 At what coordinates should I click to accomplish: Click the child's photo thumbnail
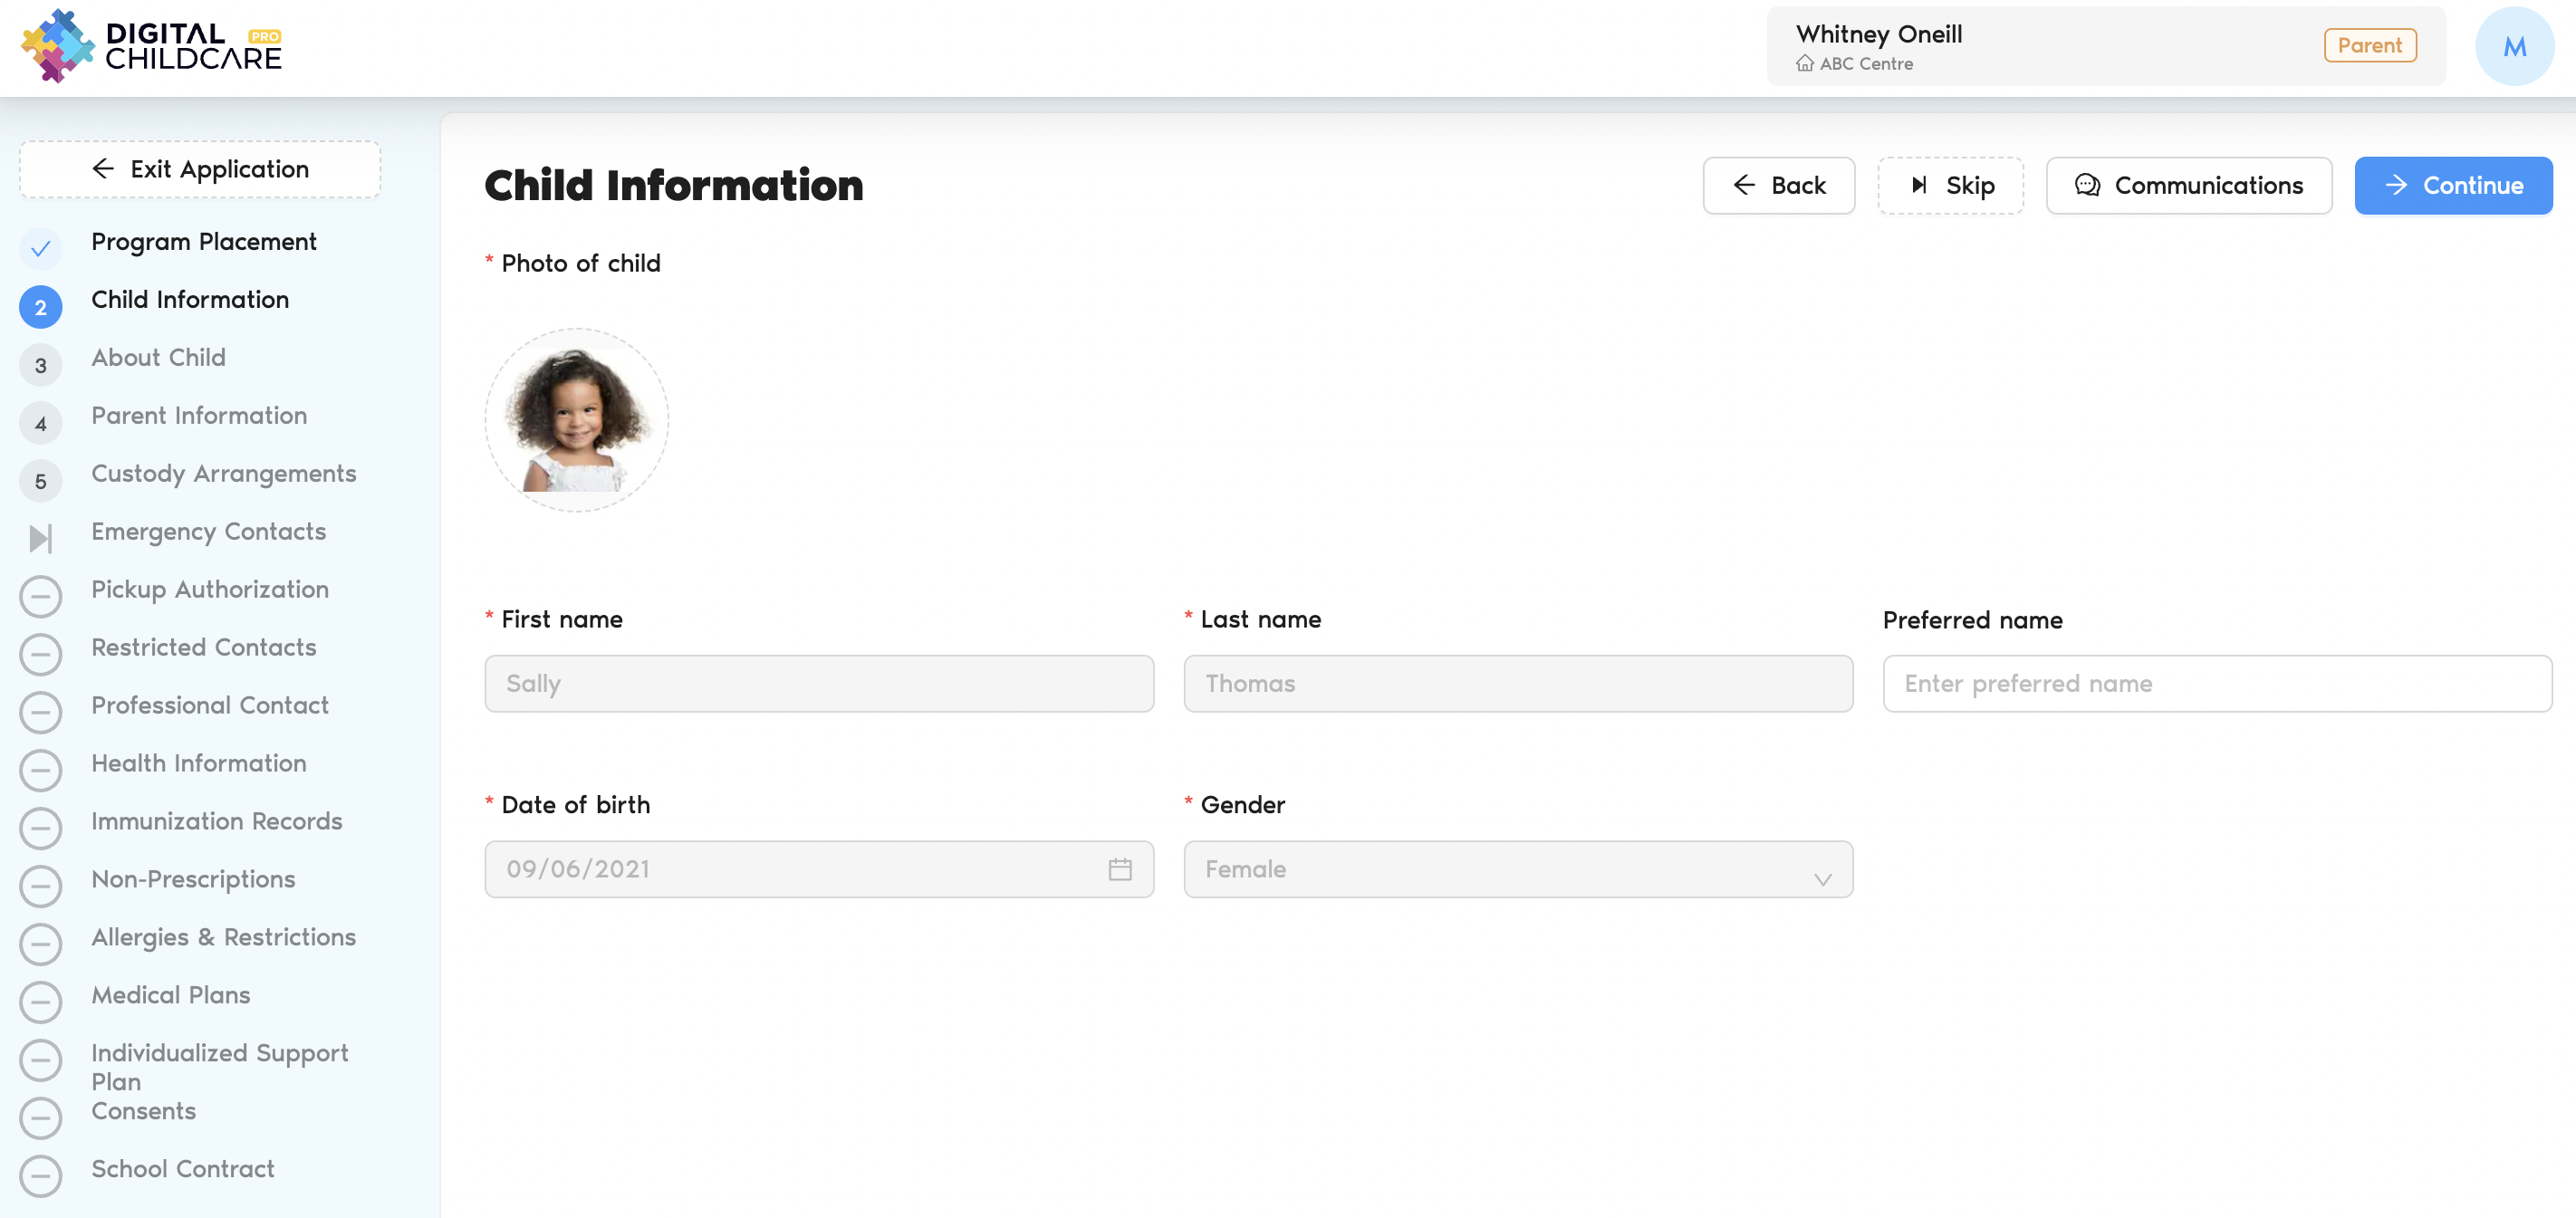pyautogui.click(x=576, y=420)
